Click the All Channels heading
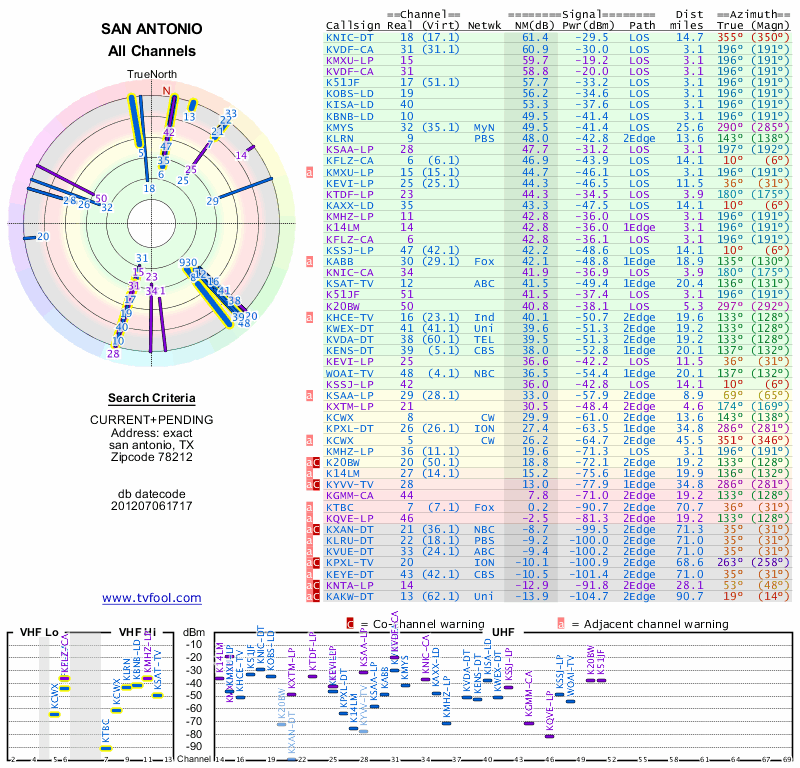 pos(152,51)
